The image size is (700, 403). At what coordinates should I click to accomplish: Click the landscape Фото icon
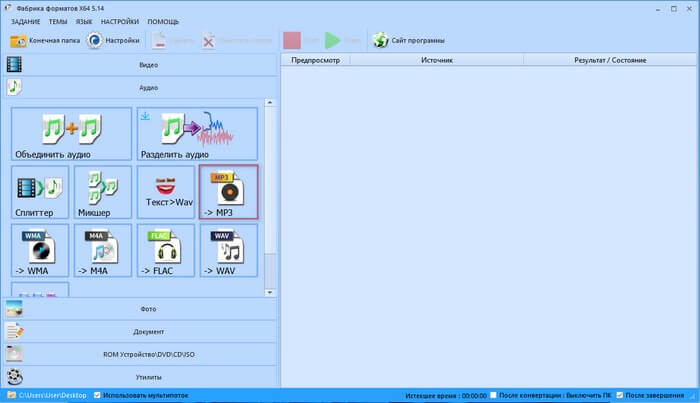pos(14,309)
